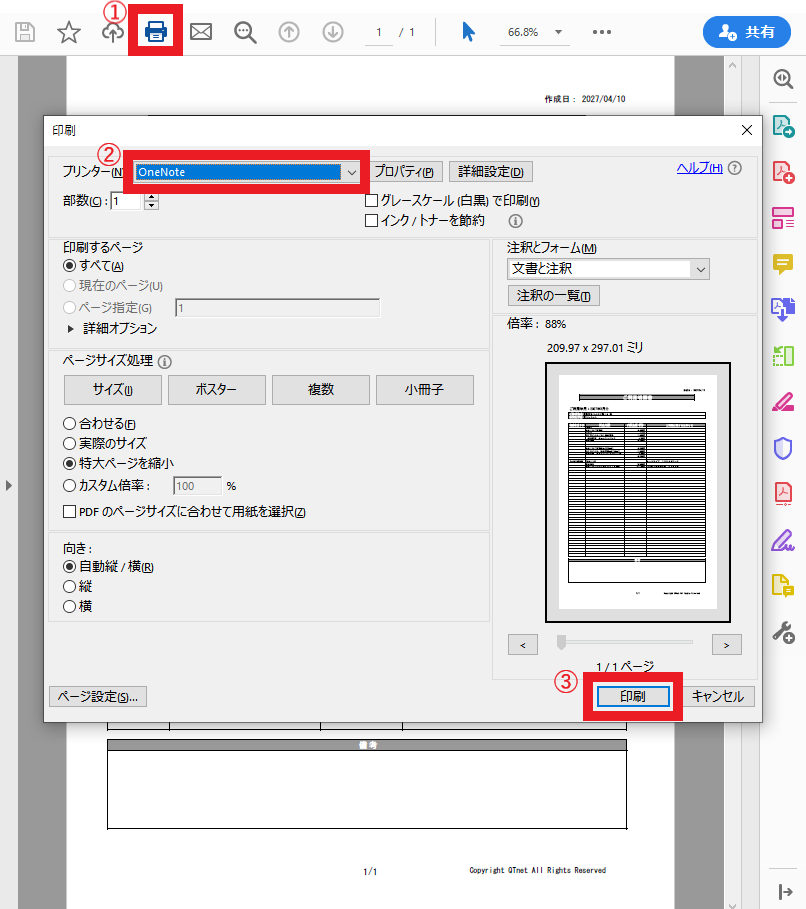
Task: Open the more tools ellipsis menu
Action: tap(602, 32)
